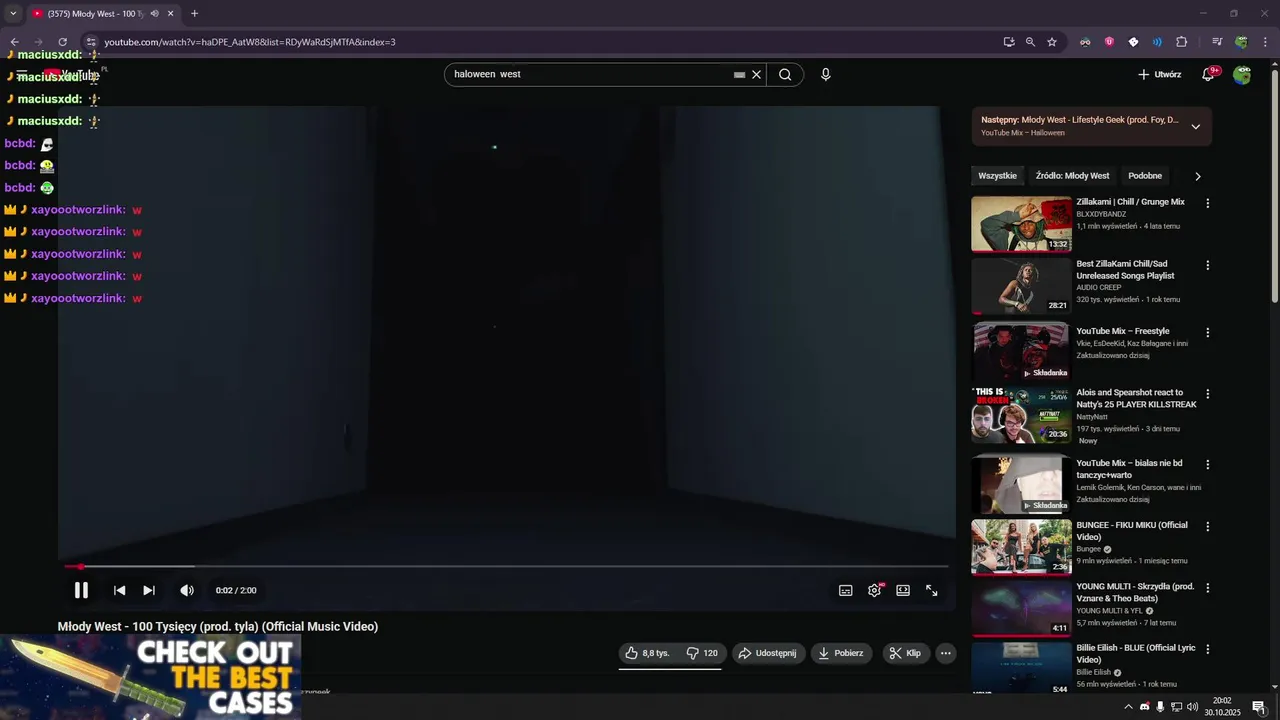Image resolution: width=1280 pixels, height=720 pixels.
Task: Open the pink shield U extension
Action: click(x=1109, y=42)
